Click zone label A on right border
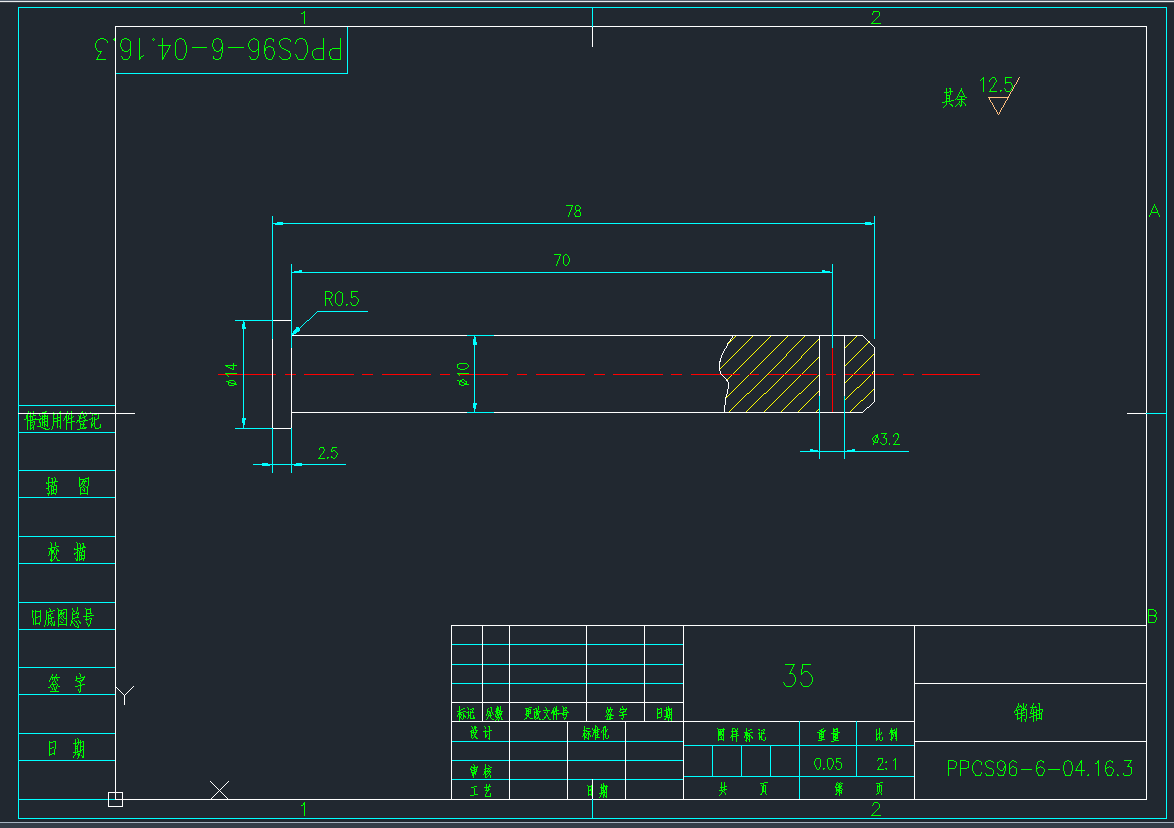 point(1154,212)
